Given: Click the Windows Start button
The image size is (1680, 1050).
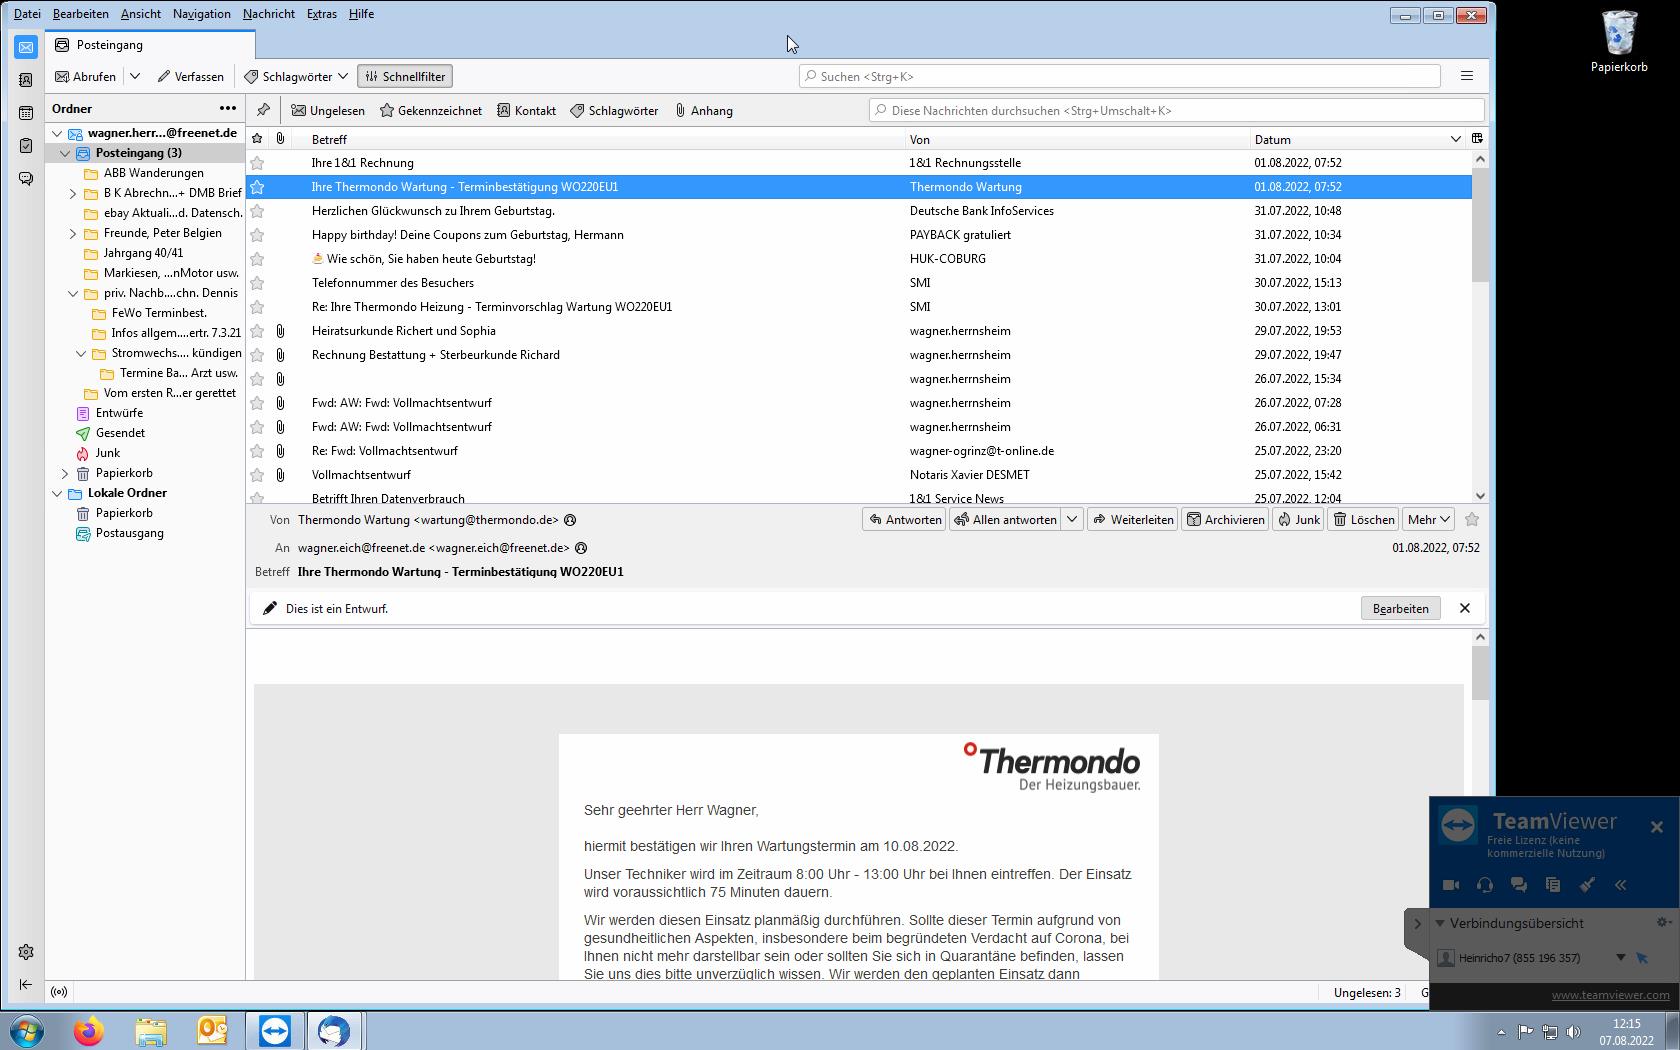Looking at the screenshot, I should pyautogui.click(x=27, y=1031).
